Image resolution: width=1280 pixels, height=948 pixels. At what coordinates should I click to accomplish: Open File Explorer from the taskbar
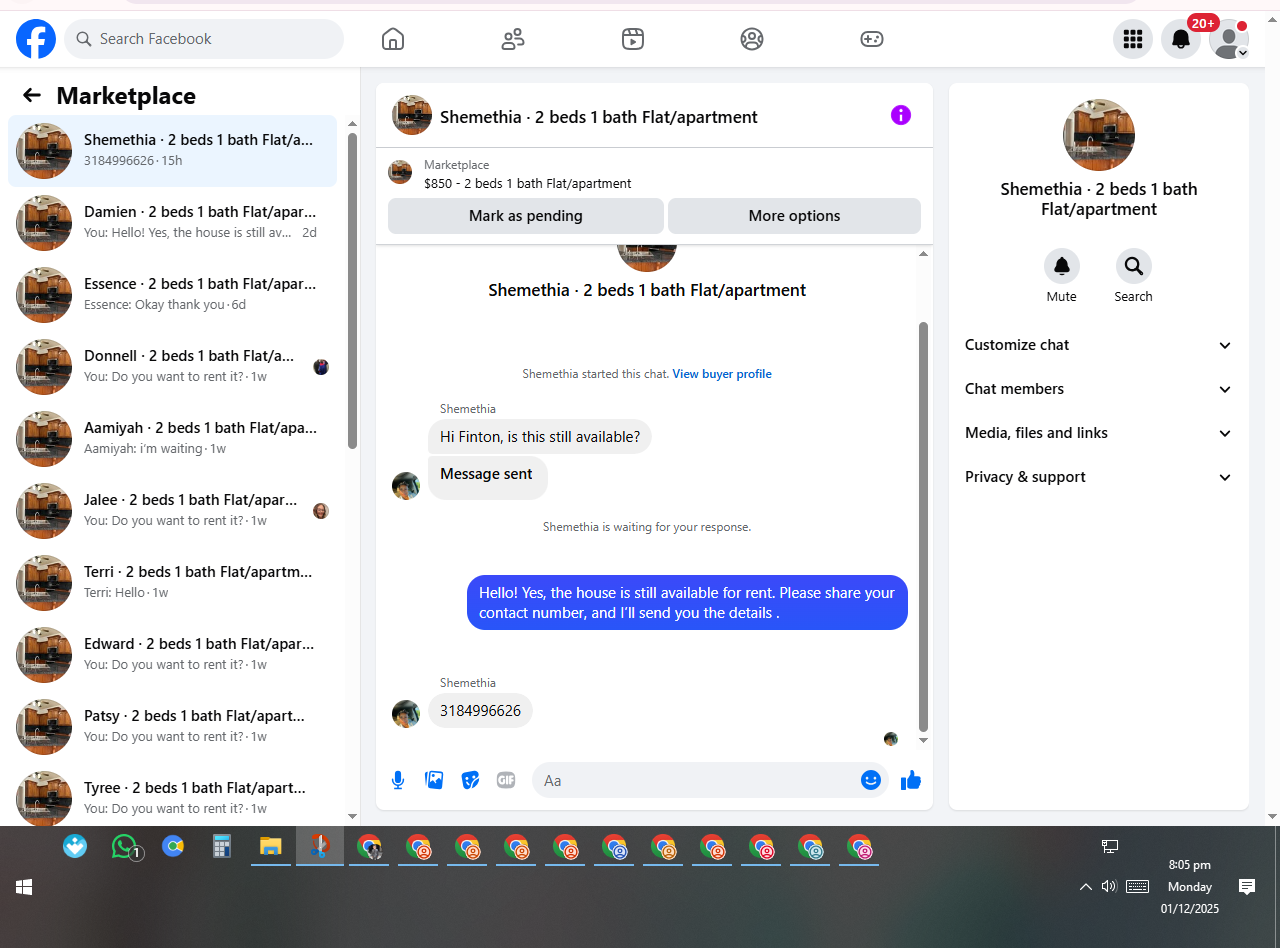pyautogui.click(x=270, y=847)
